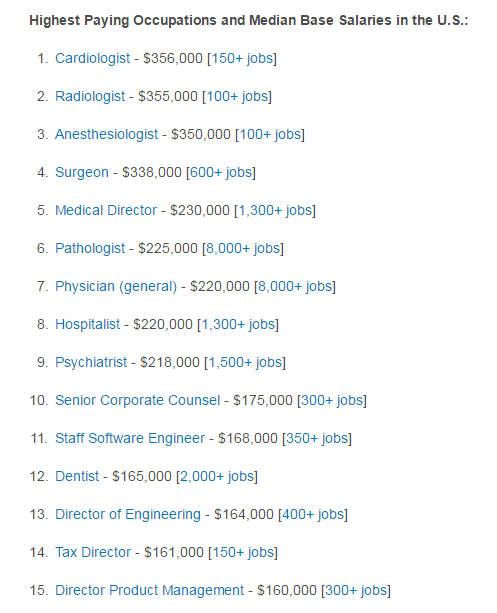The width and height of the screenshot is (497, 613).
Task: Open the Pathologist link
Action: [90, 248]
